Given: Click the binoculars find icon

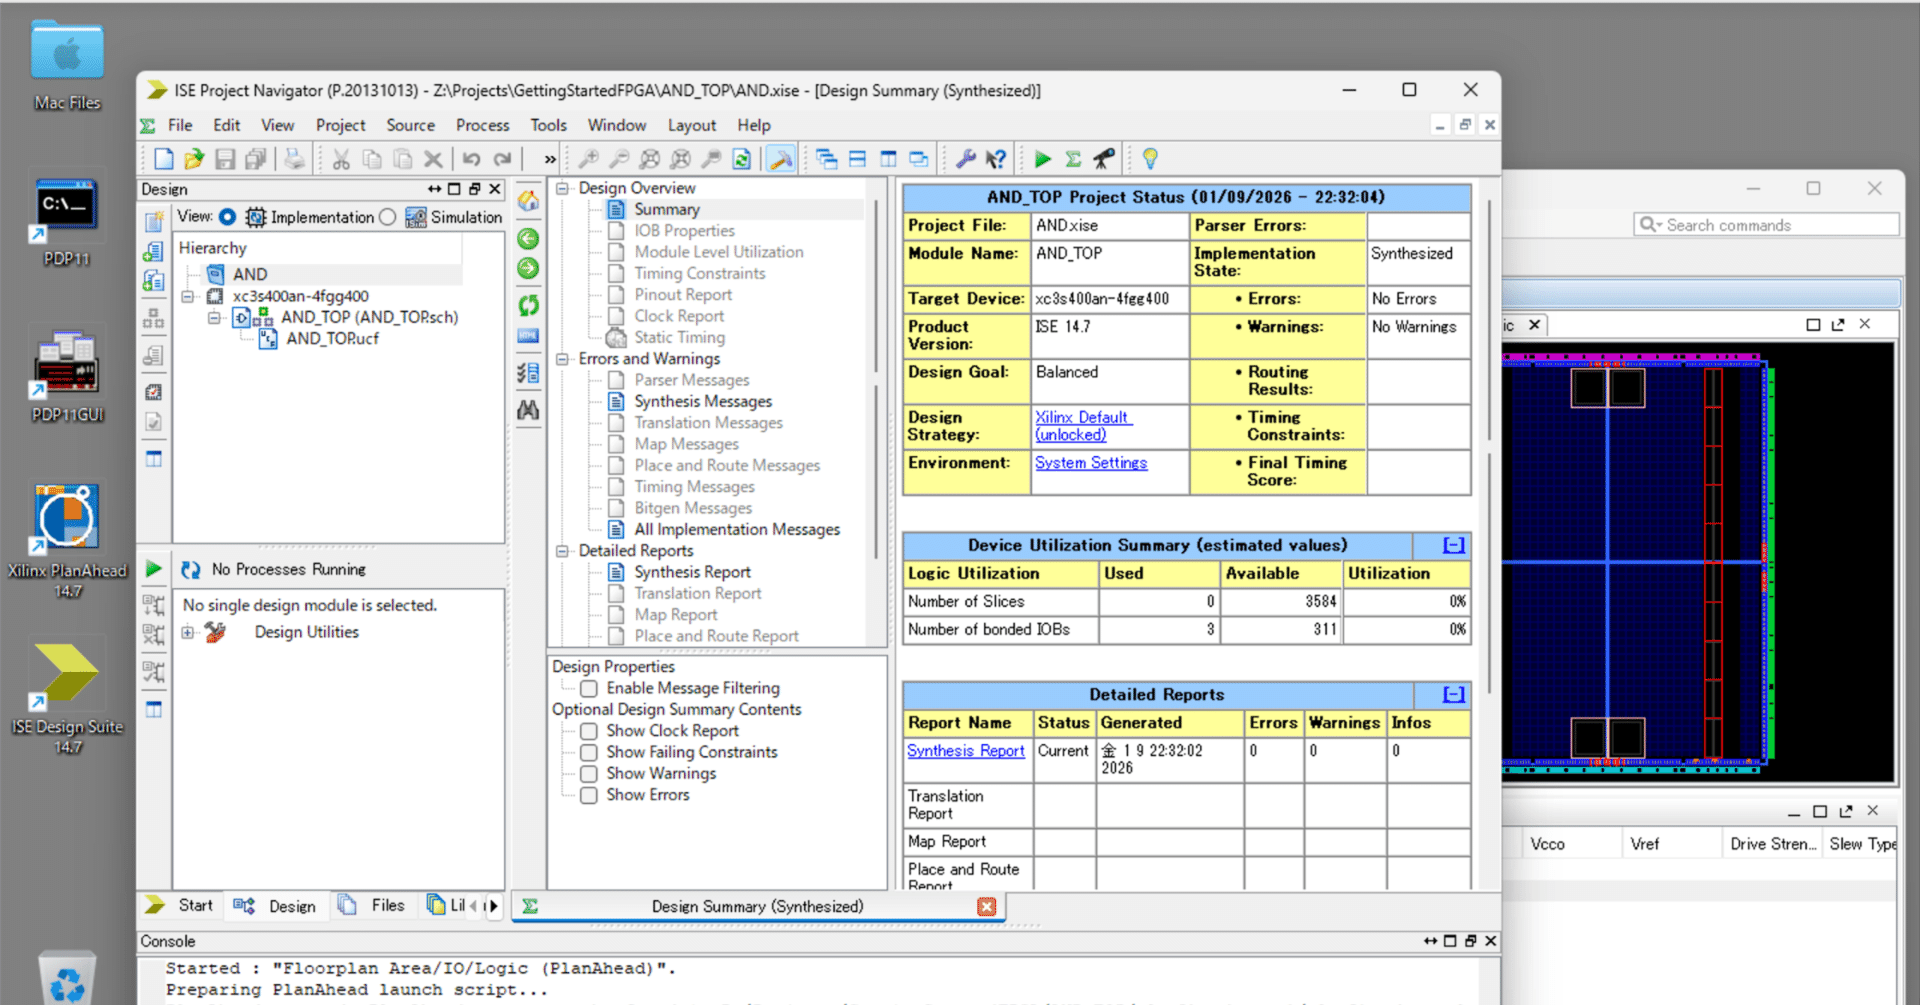Looking at the screenshot, I should 528,410.
